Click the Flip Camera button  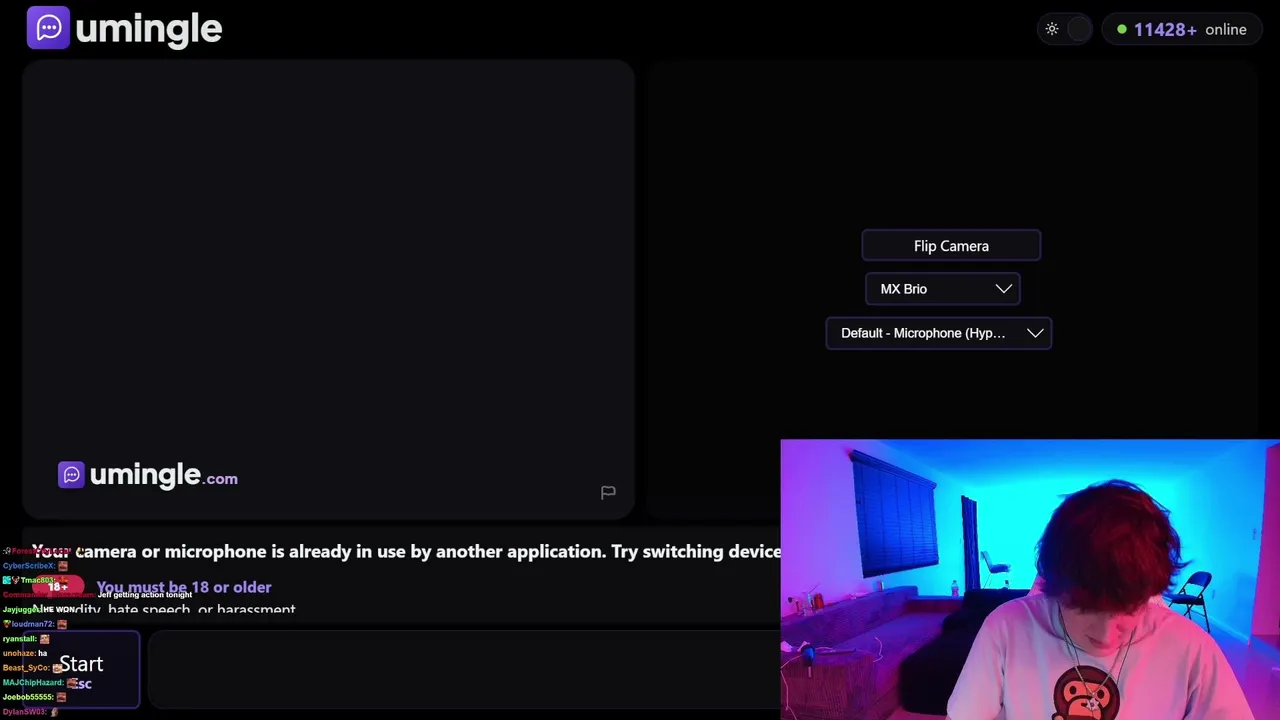coord(951,246)
